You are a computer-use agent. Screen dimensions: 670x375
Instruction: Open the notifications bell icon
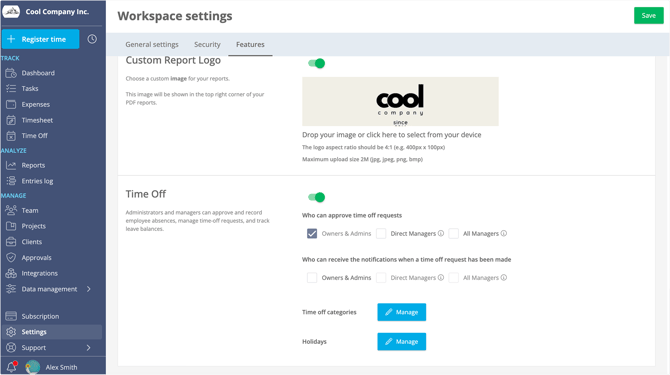12,366
